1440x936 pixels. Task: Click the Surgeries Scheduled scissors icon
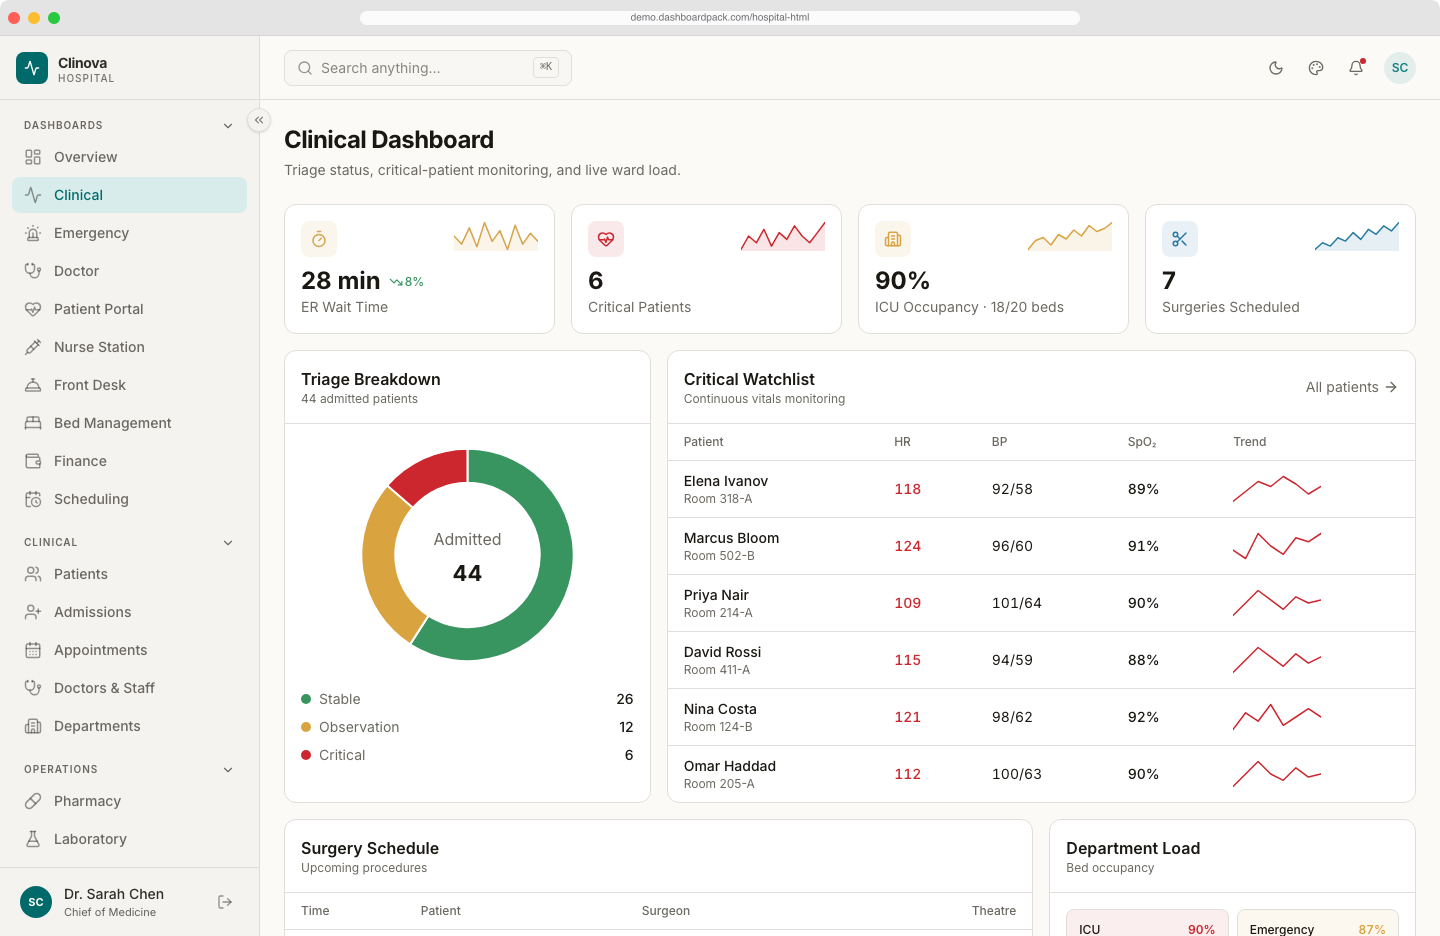pos(1180,239)
